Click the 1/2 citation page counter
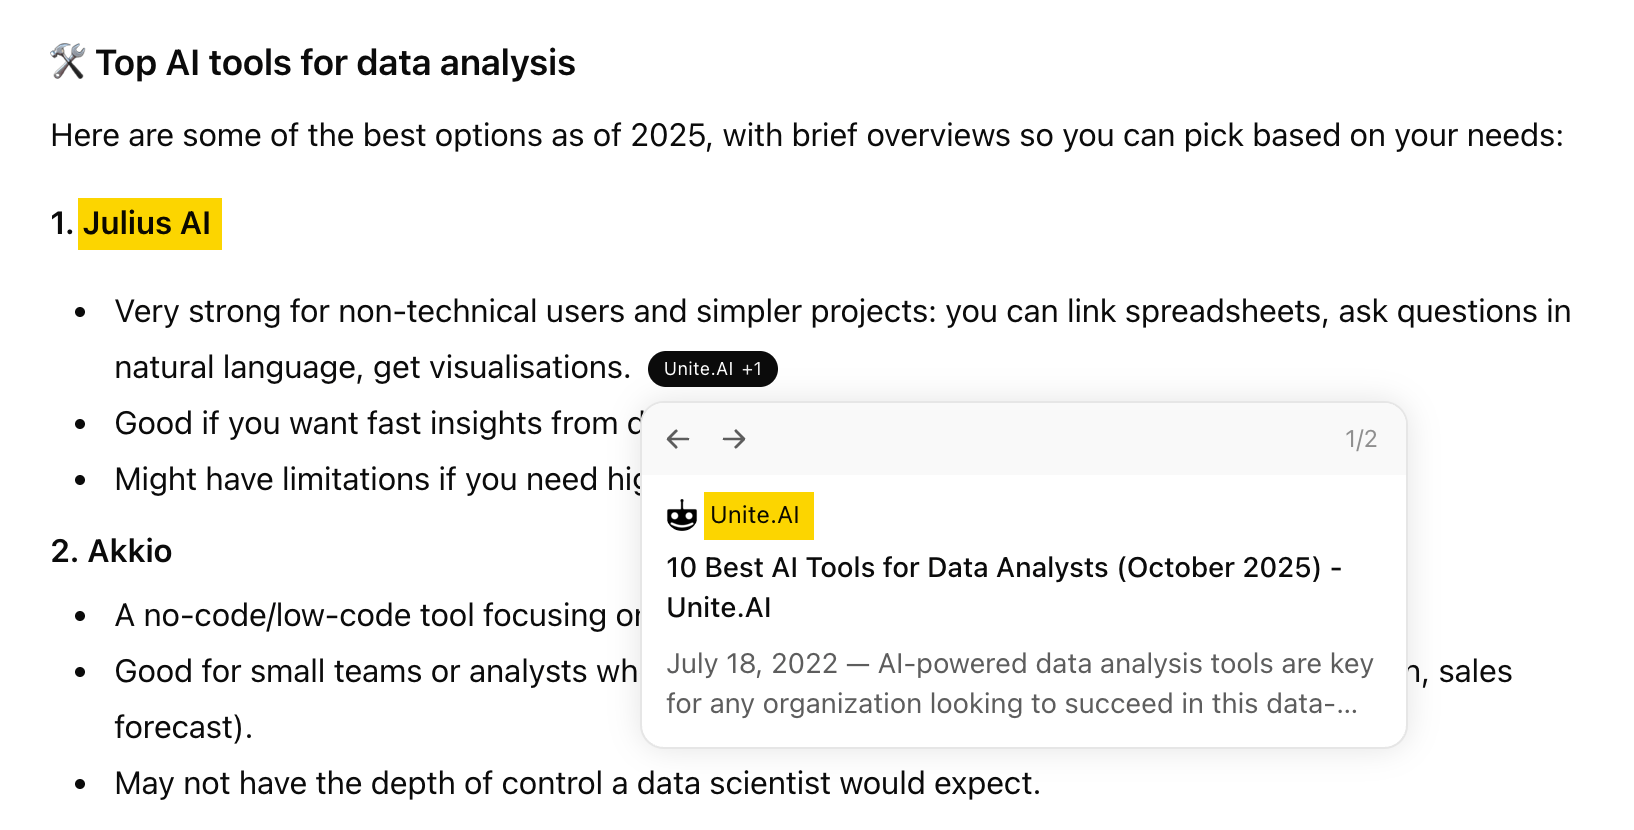The image size is (1634, 830). tap(1360, 437)
